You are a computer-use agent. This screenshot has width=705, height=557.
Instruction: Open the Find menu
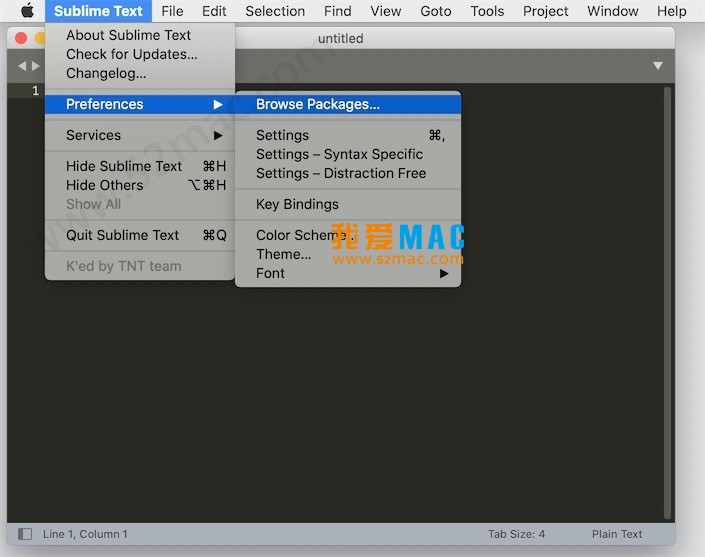338,11
